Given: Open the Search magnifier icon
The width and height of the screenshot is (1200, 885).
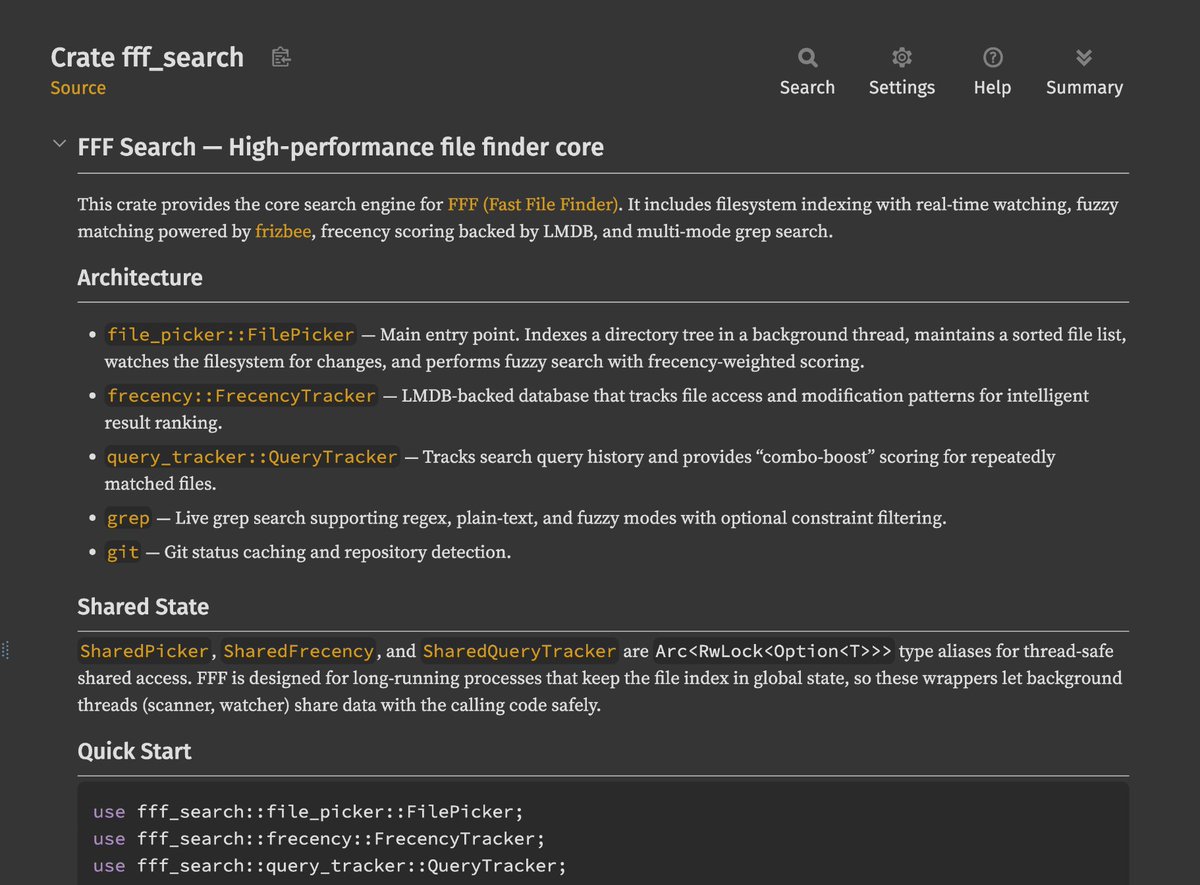Looking at the screenshot, I should [x=807, y=58].
